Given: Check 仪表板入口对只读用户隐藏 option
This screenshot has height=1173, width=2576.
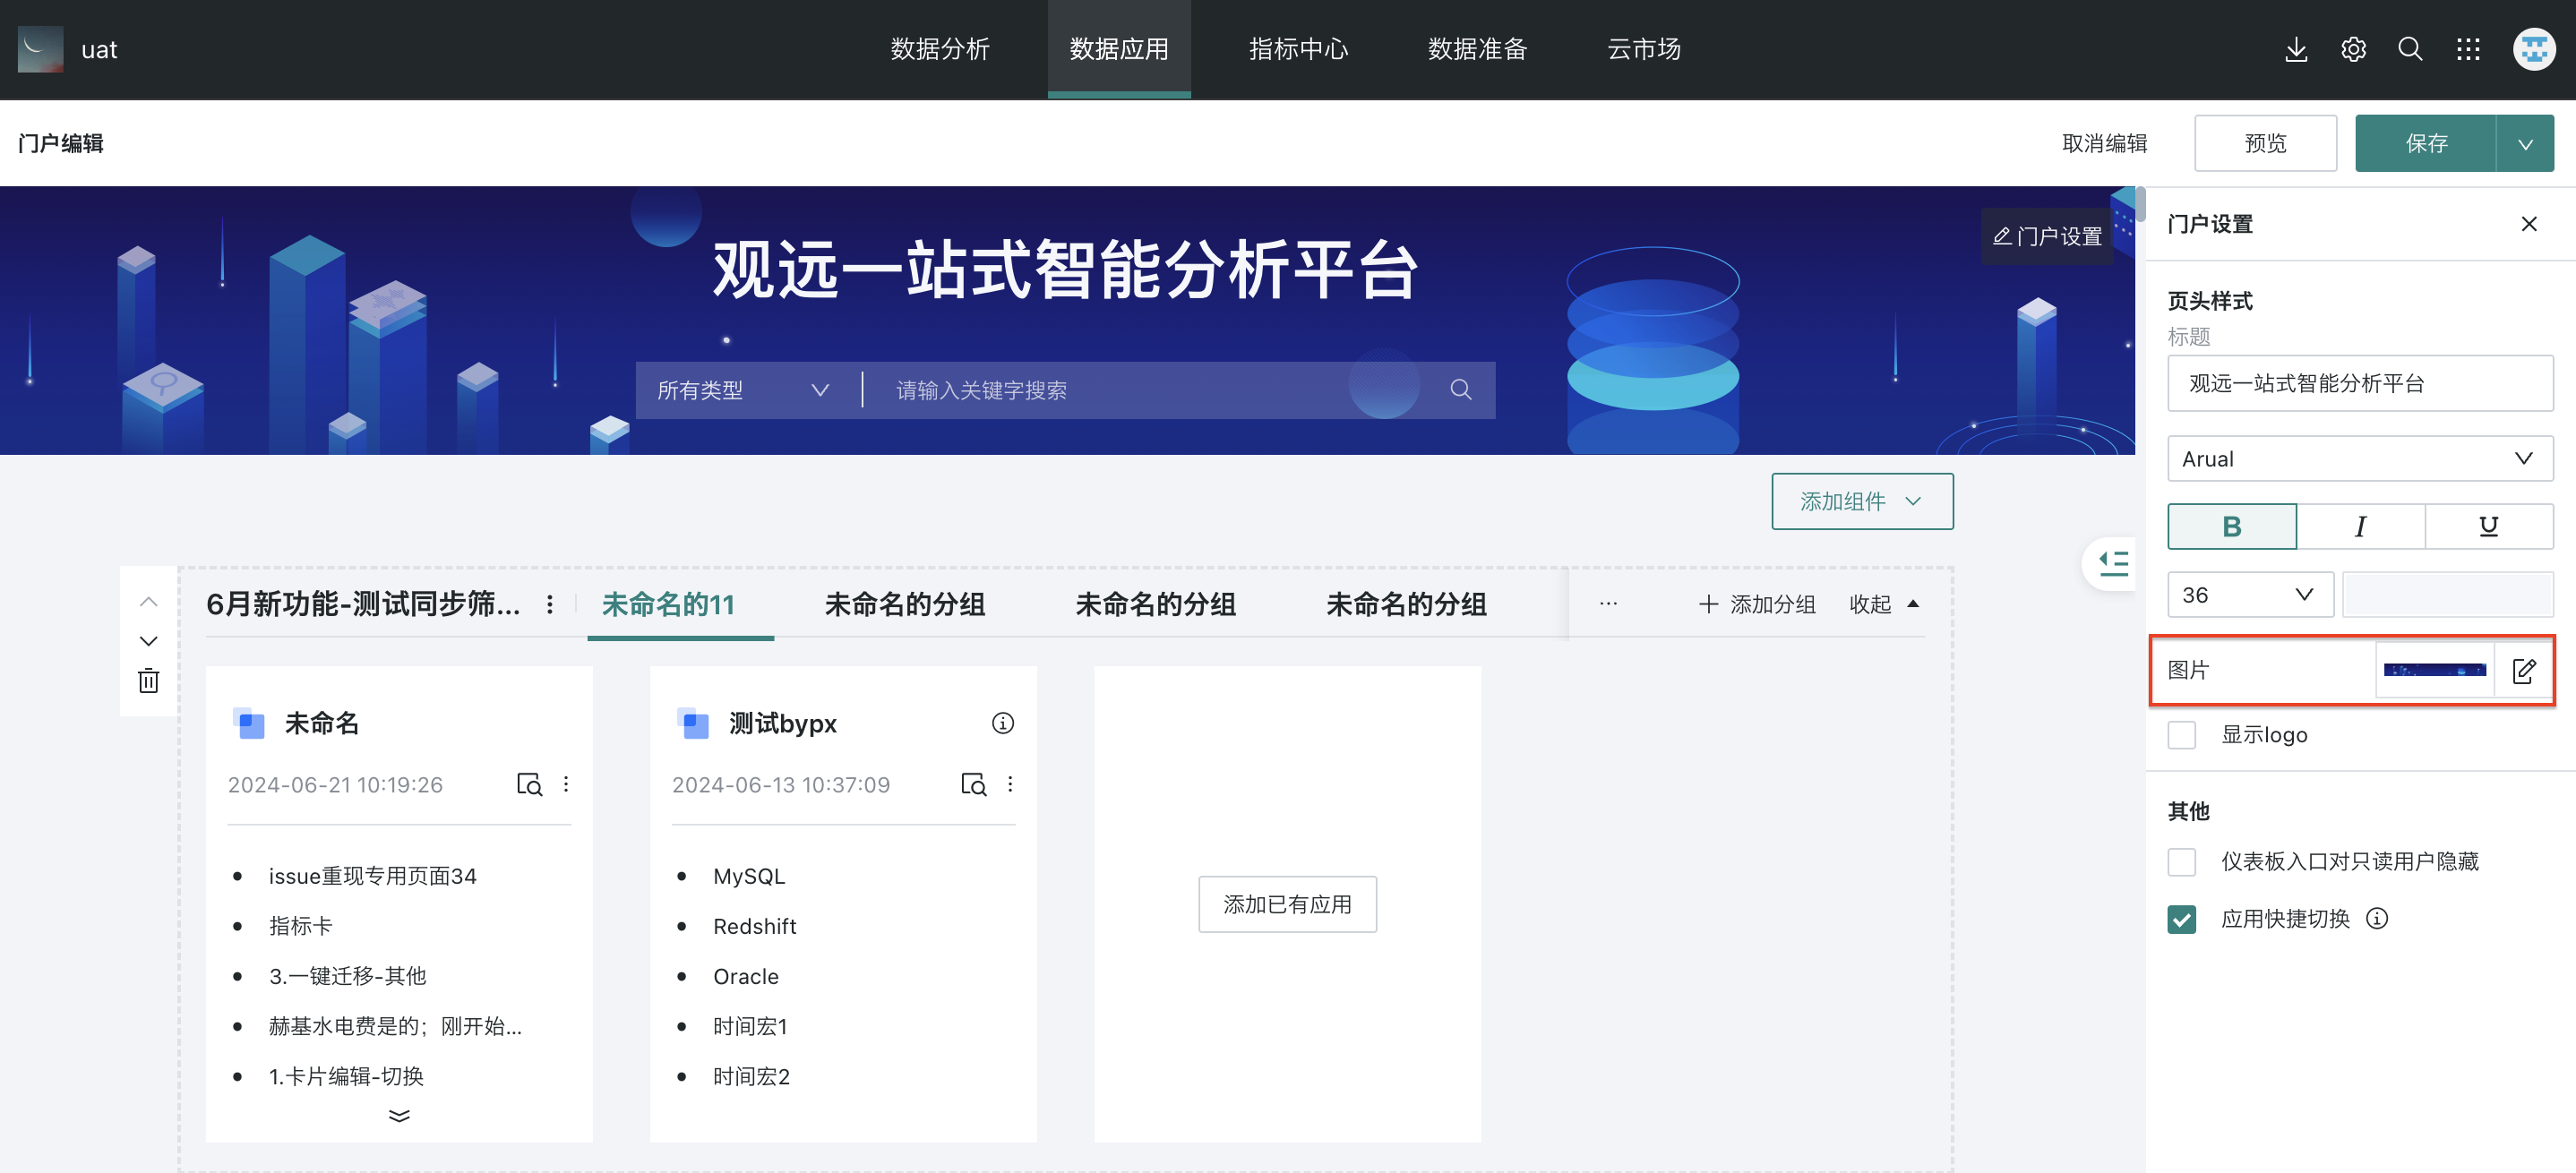Looking at the screenshot, I should [2181, 861].
